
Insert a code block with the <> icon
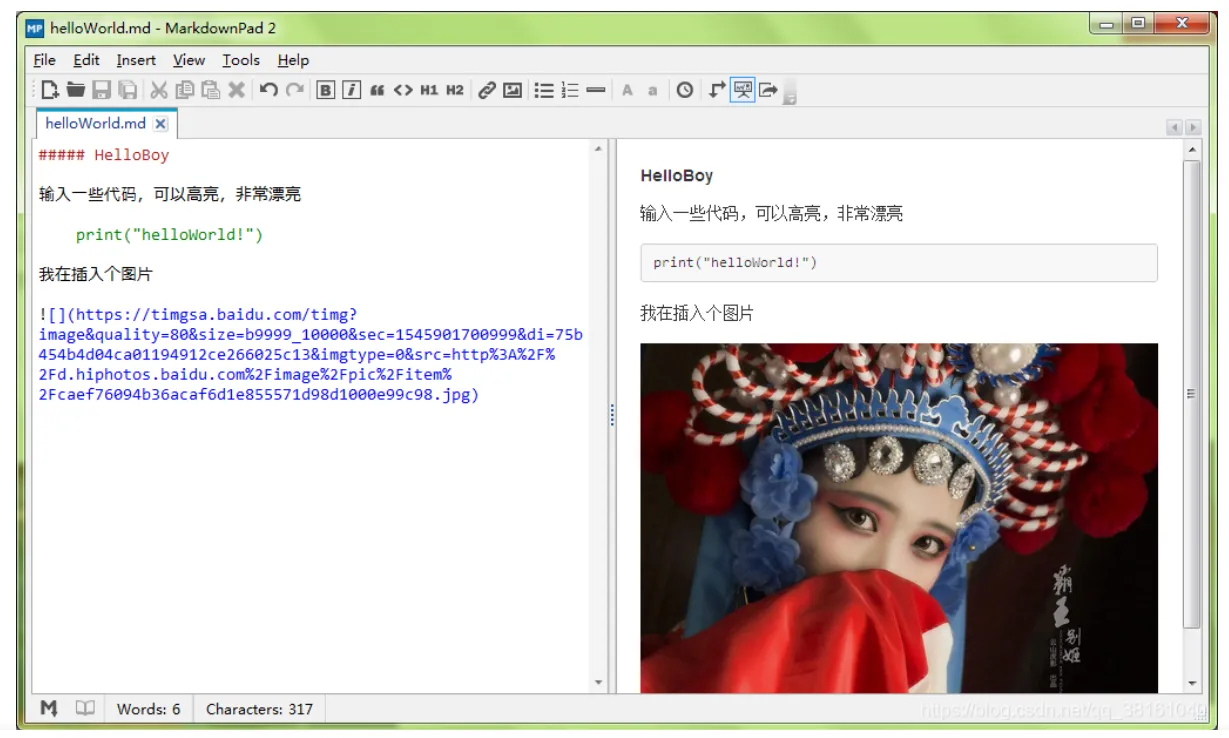(403, 90)
